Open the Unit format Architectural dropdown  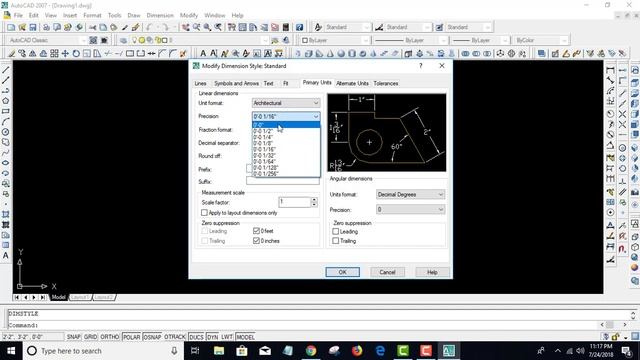pos(286,103)
